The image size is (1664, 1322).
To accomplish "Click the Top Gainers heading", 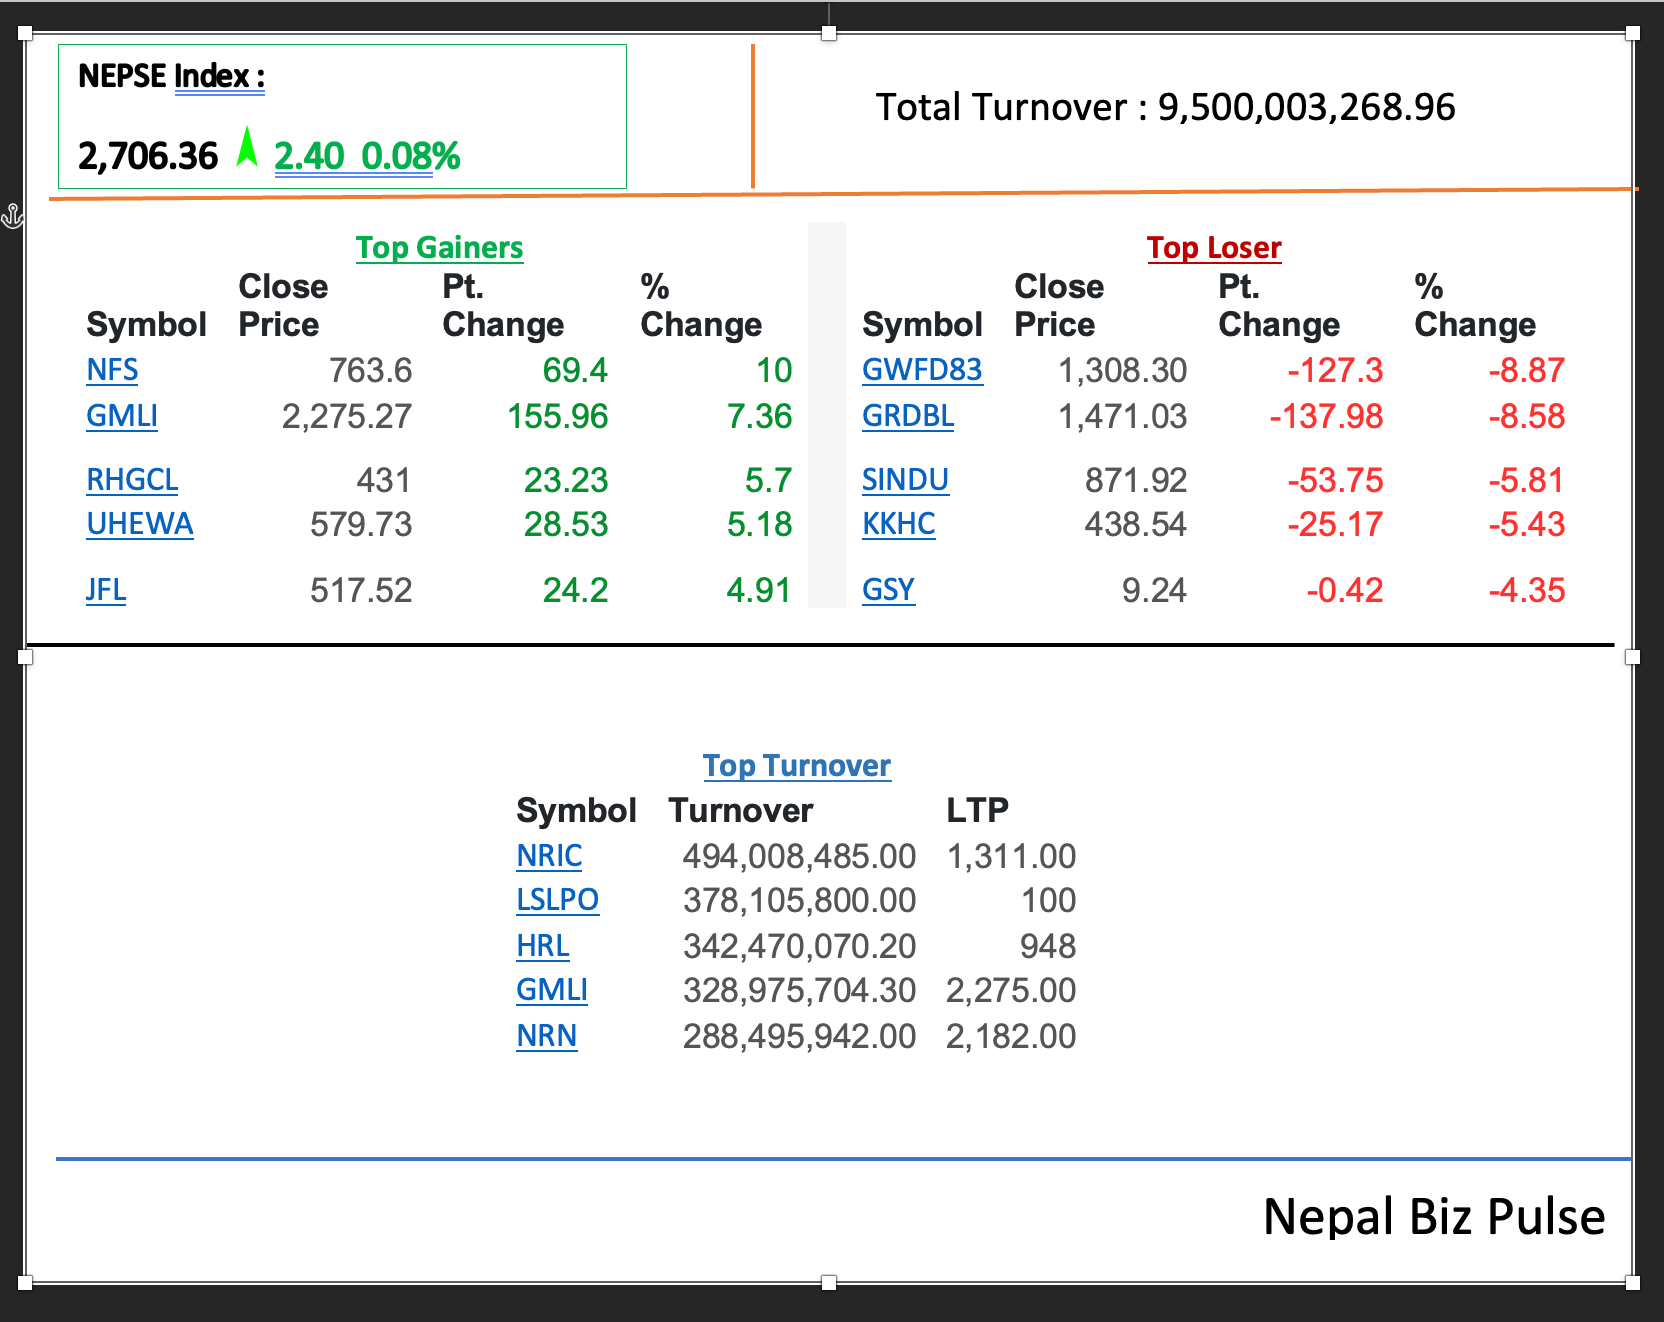I will click(x=439, y=247).
